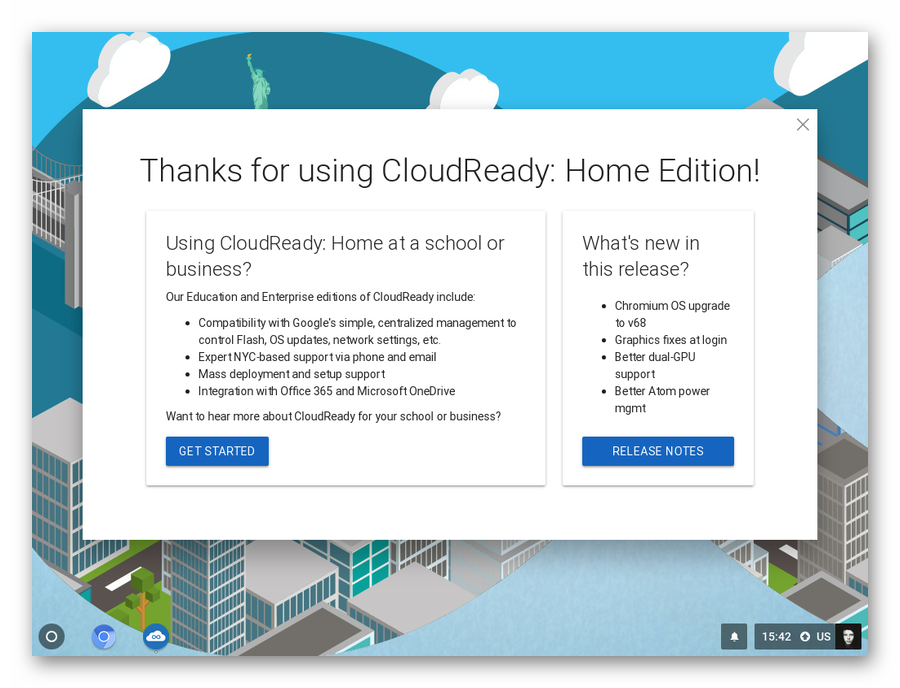Click the 'Graphics fixes at login' item
The width and height of the screenshot is (900, 688).
point(670,340)
